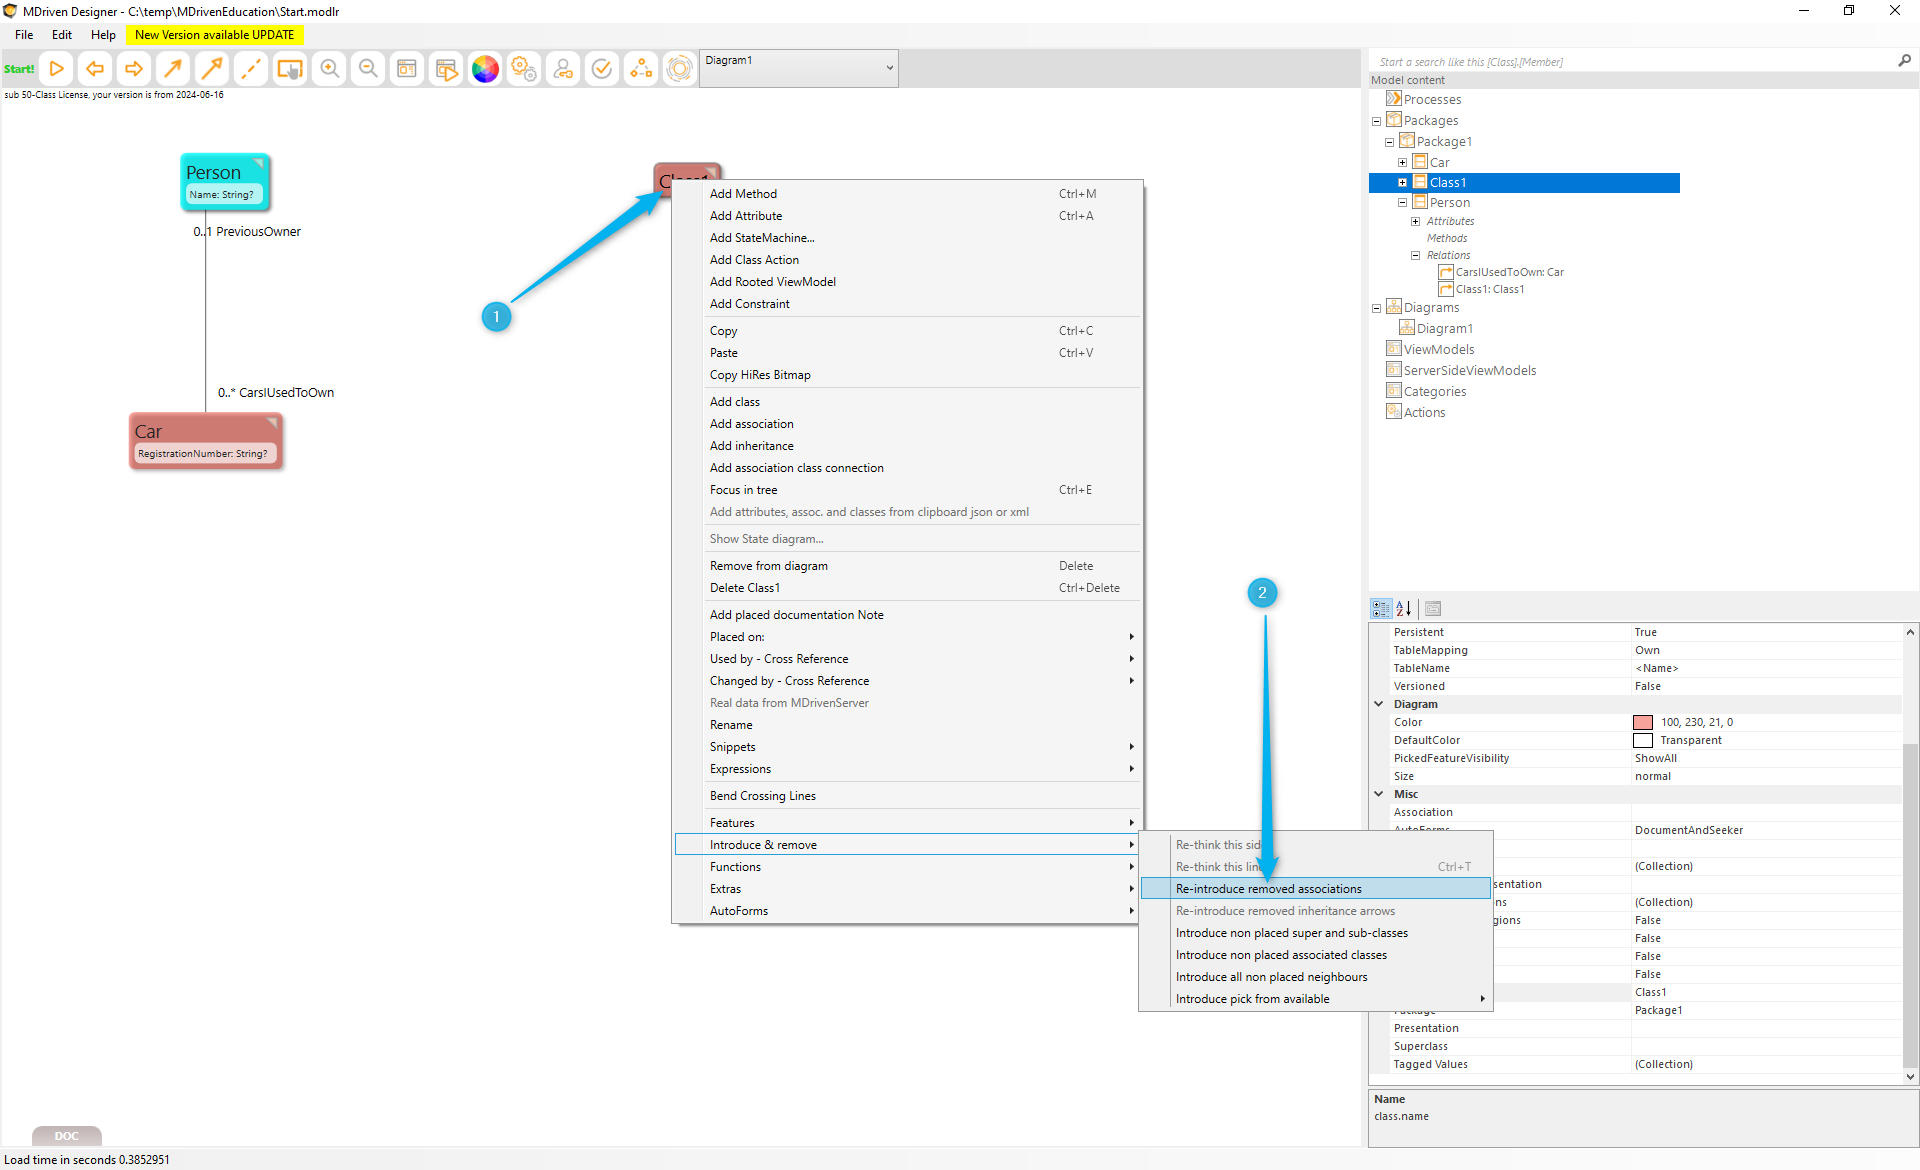Click the DOC tab at bottom left

point(66,1136)
